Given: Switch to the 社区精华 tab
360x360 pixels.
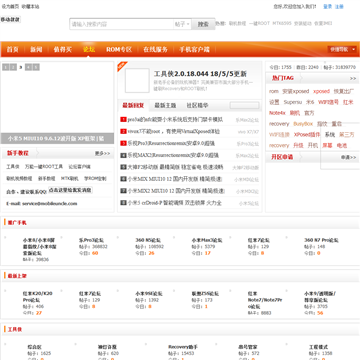Looking at the screenshot, I should coord(197,105).
